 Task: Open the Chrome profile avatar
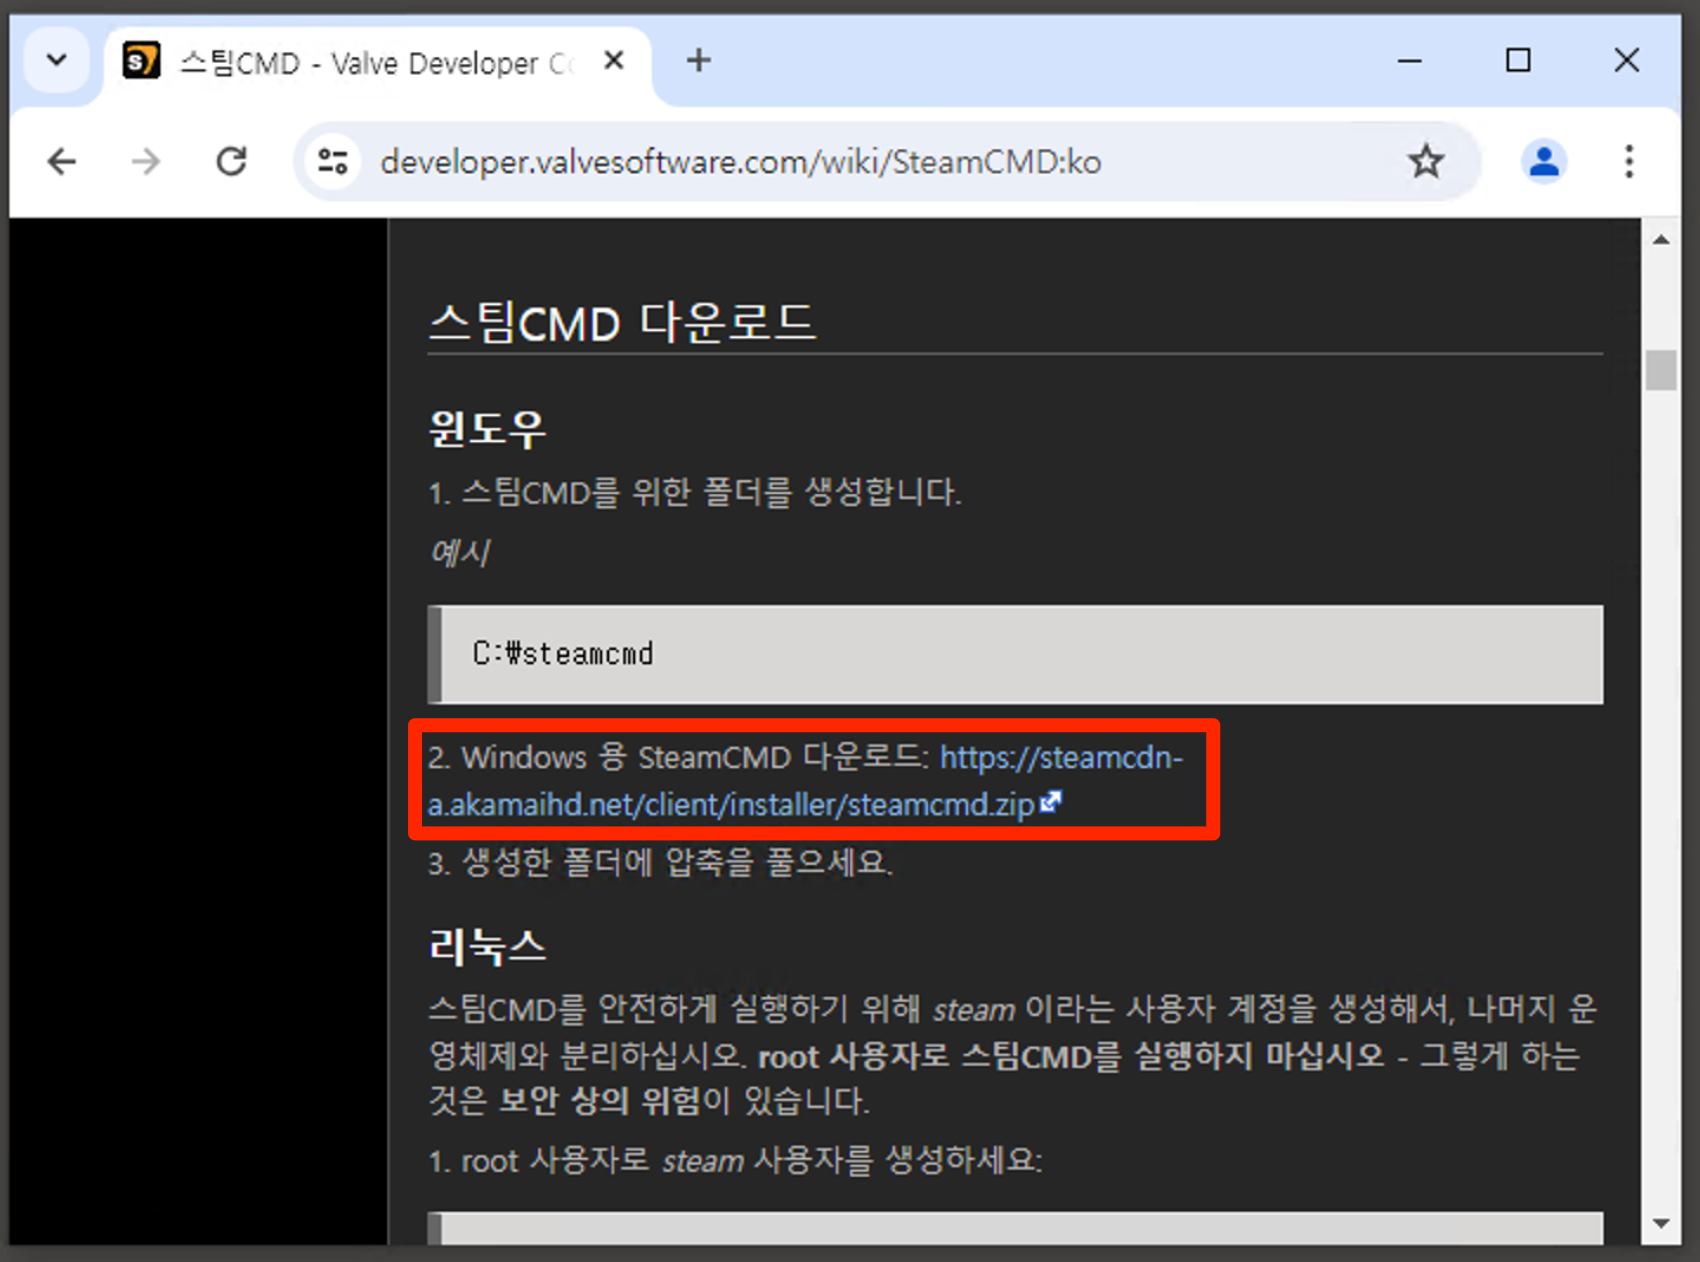(1544, 161)
